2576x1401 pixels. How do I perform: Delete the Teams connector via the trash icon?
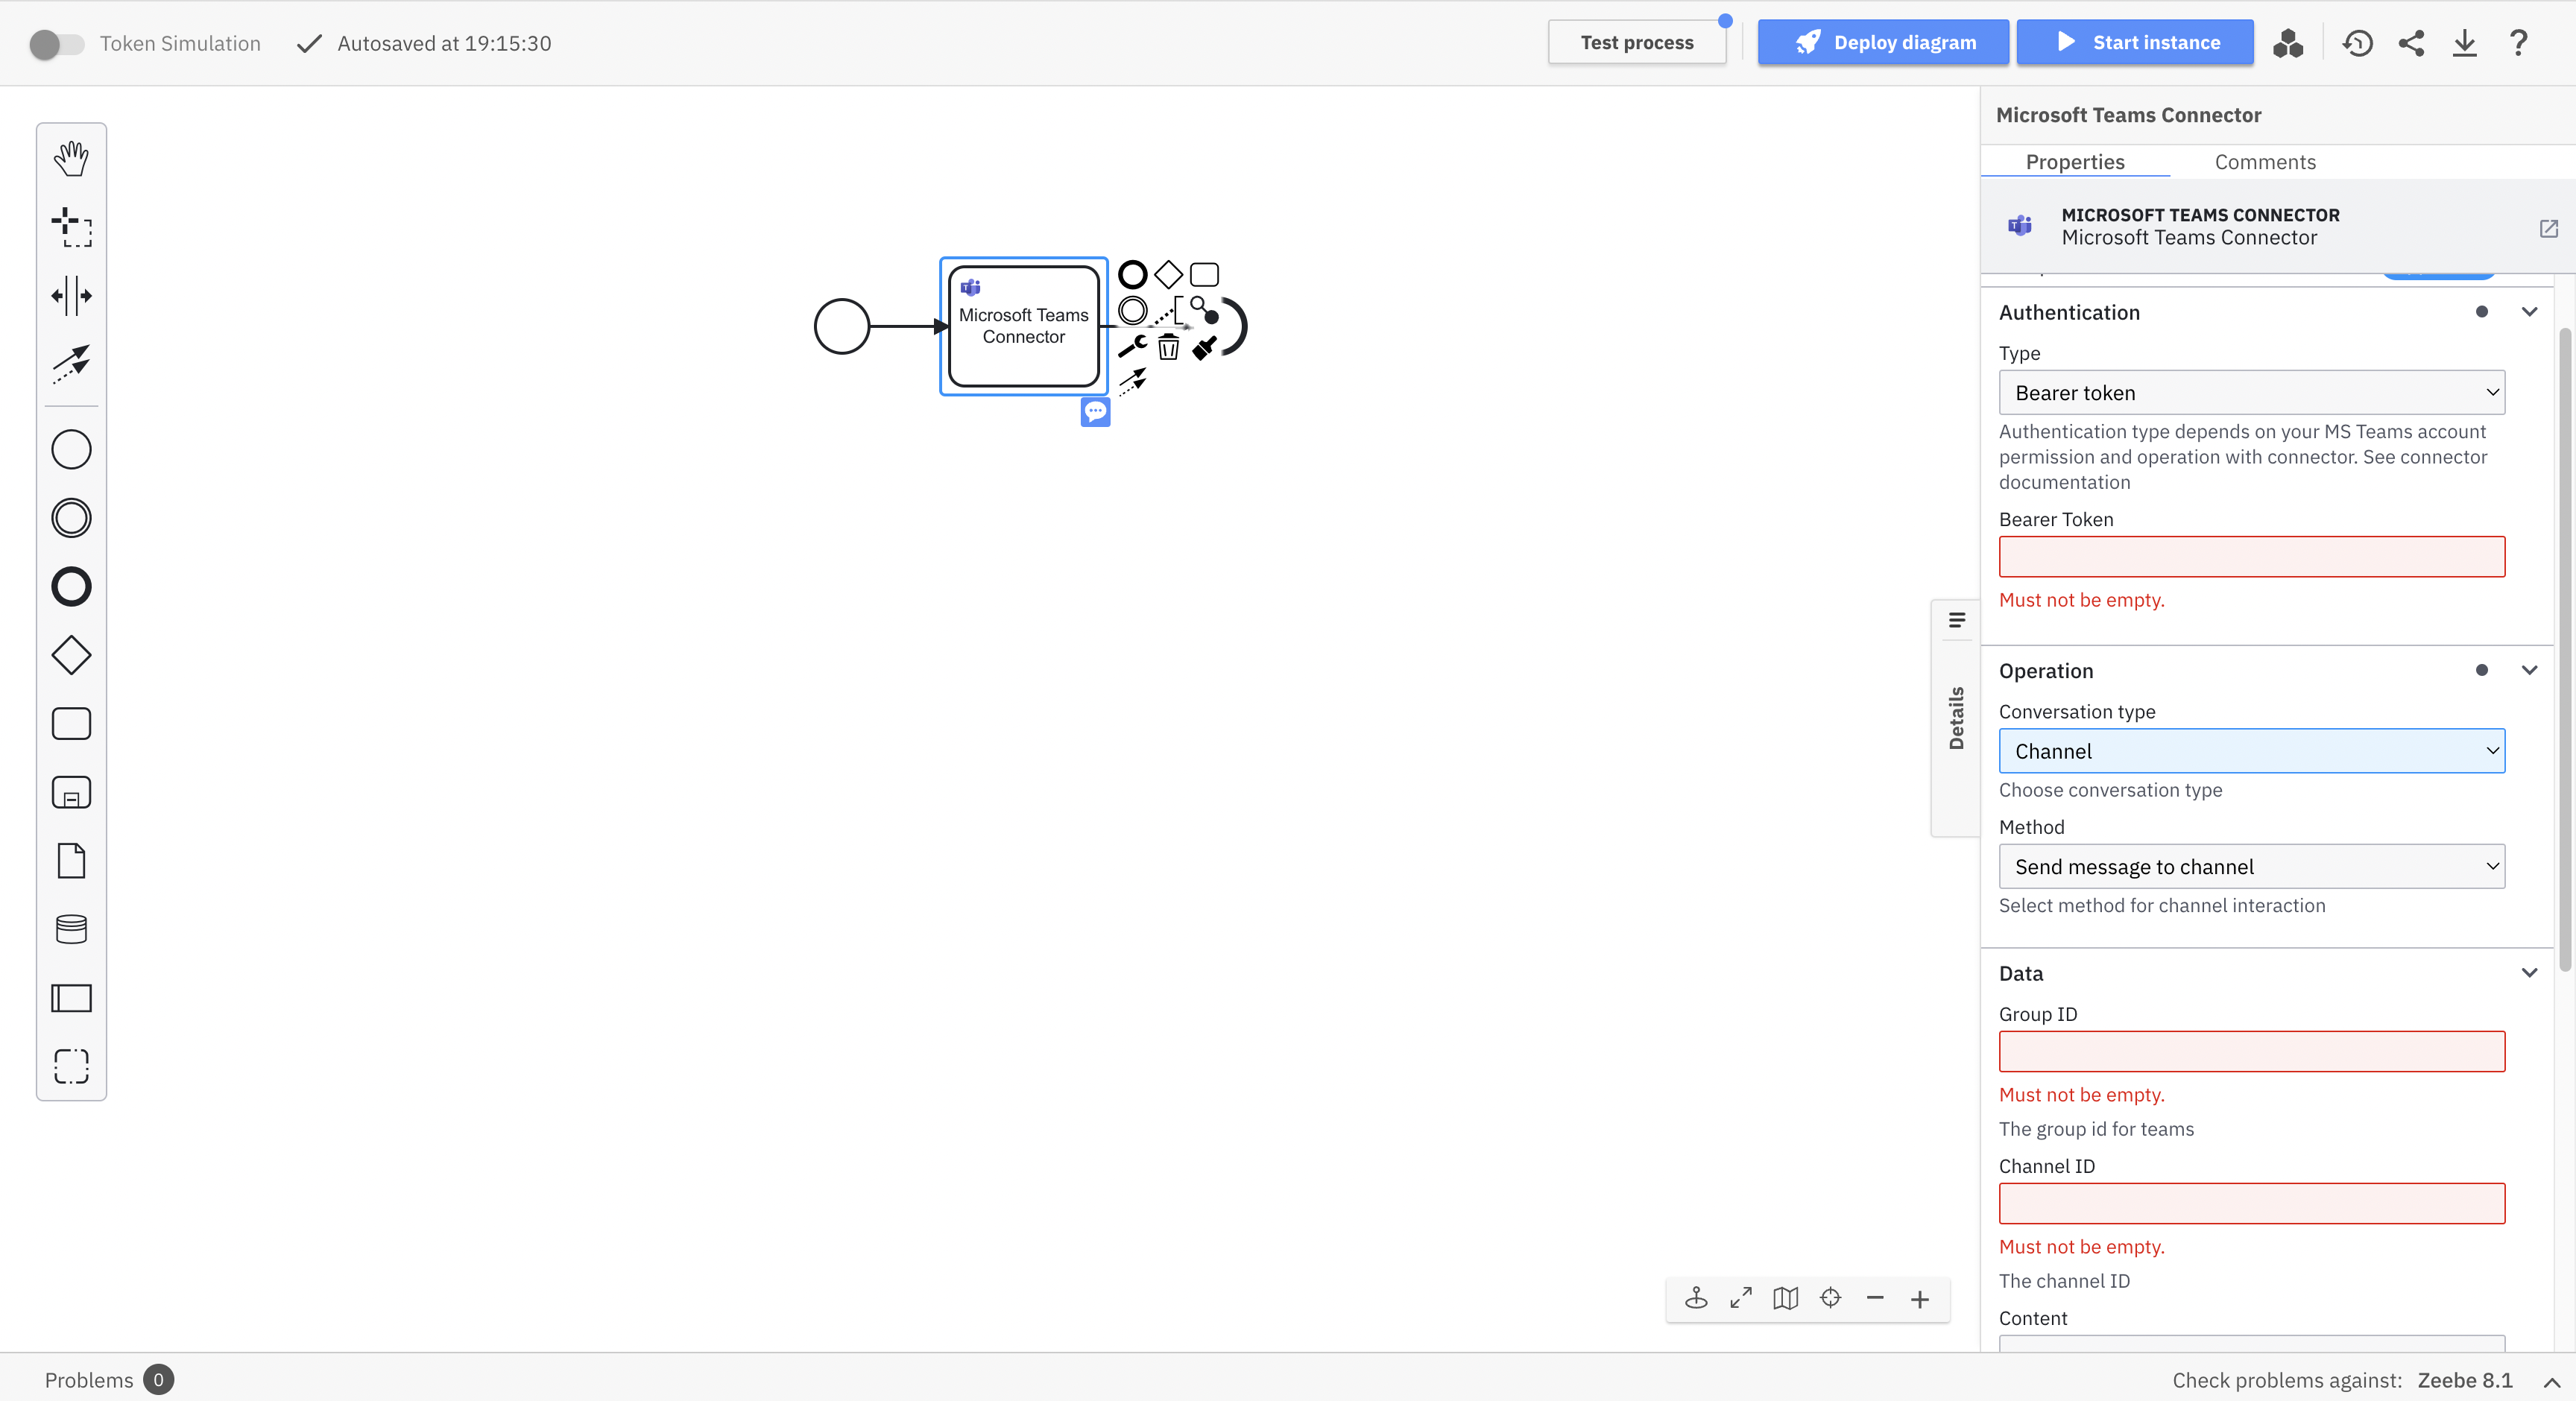(1167, 347)
